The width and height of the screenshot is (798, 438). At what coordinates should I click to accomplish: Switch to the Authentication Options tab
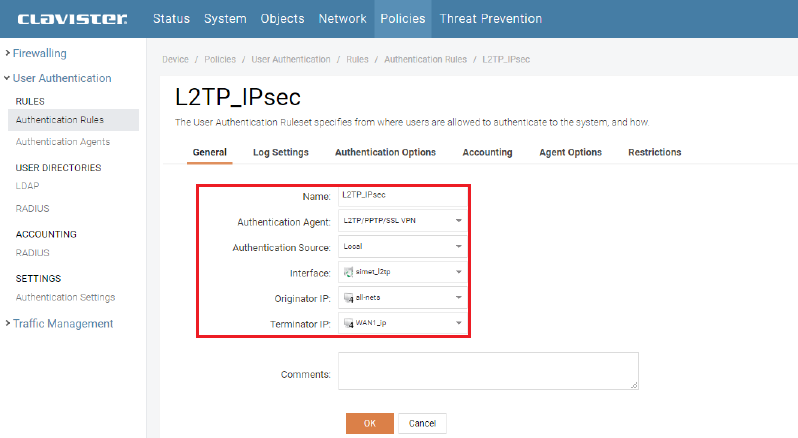click(x=385, y=152)
